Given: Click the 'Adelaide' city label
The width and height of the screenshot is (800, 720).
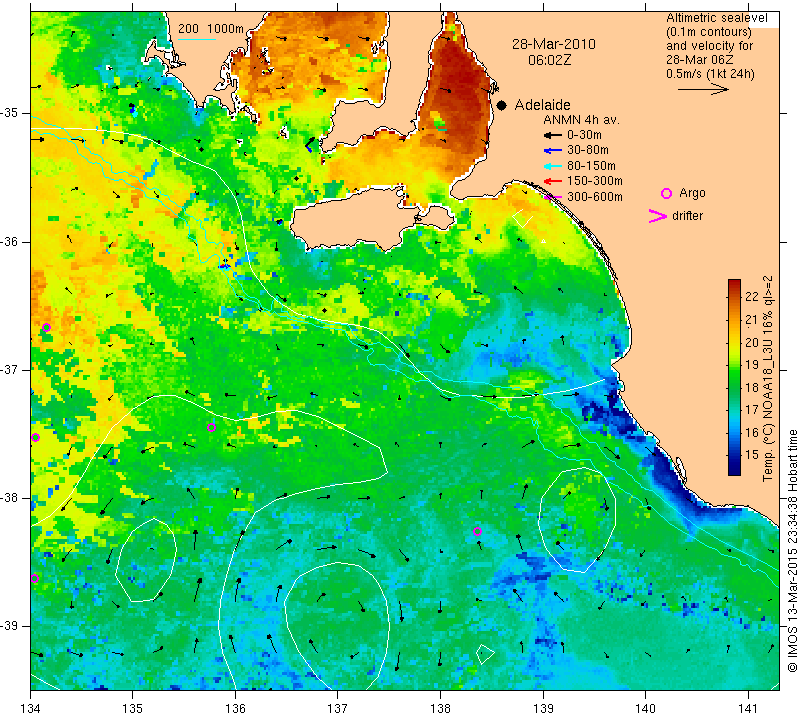Looking at the screenshot, I should pos(542,105).
